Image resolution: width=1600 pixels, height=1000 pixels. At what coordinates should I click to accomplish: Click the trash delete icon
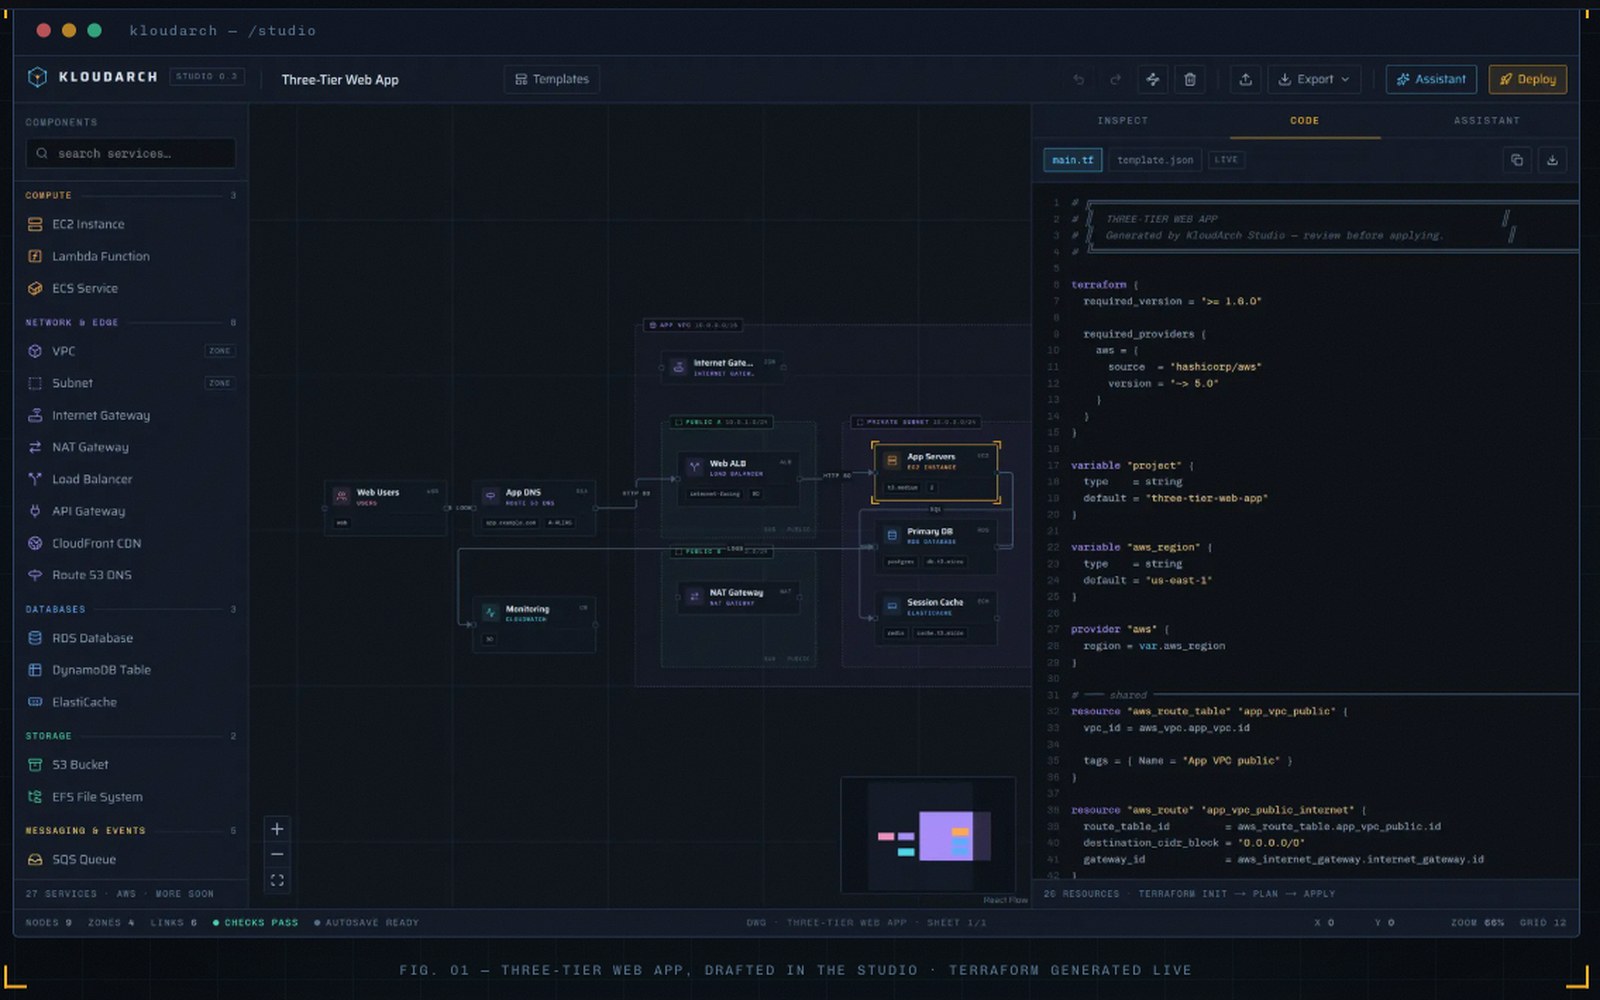[1190, 79]
